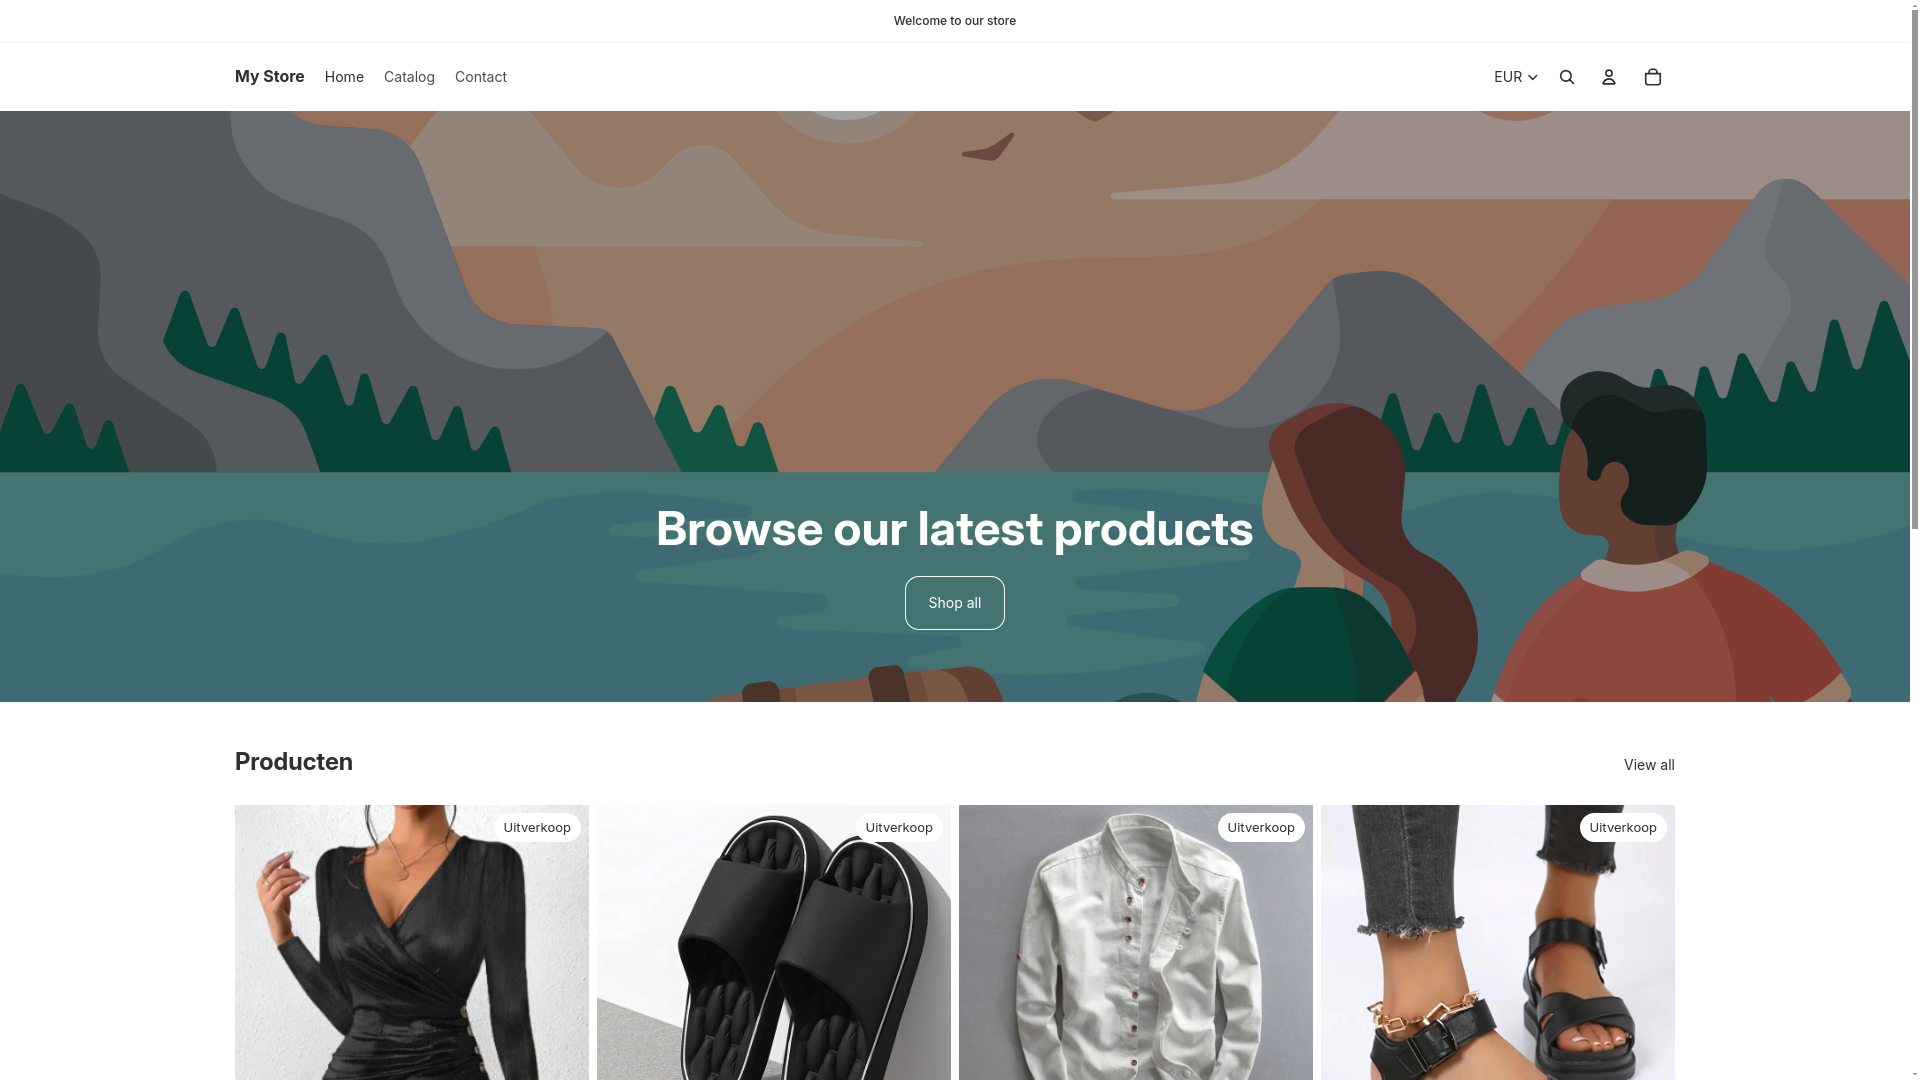Open the search magnifier icon
1920x1080 pixels.
click(x=1567, y=77)
